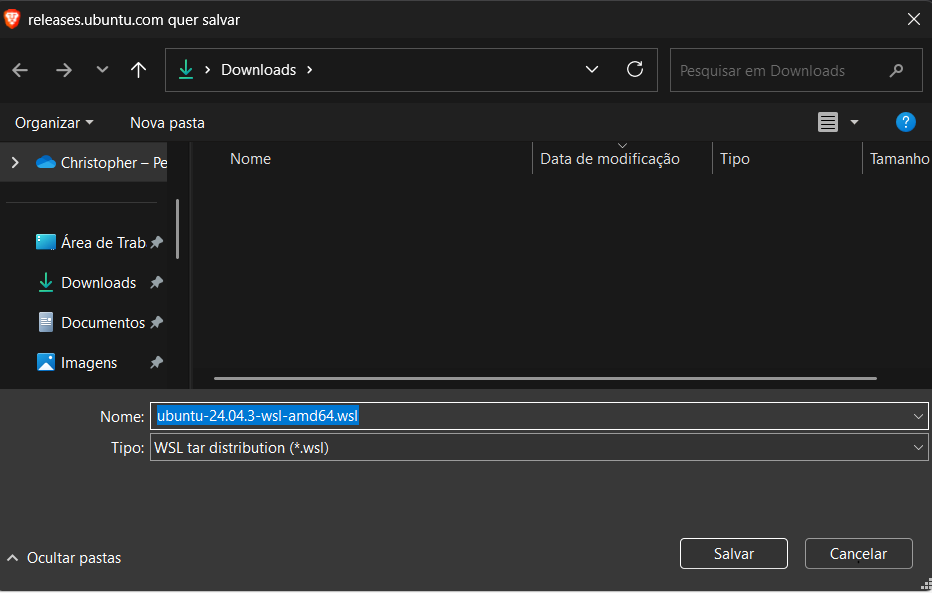Unpin Área de Trabalho pin icon
Image resolution: width=932 pixels, height=593 pixels.
point(156,242)
